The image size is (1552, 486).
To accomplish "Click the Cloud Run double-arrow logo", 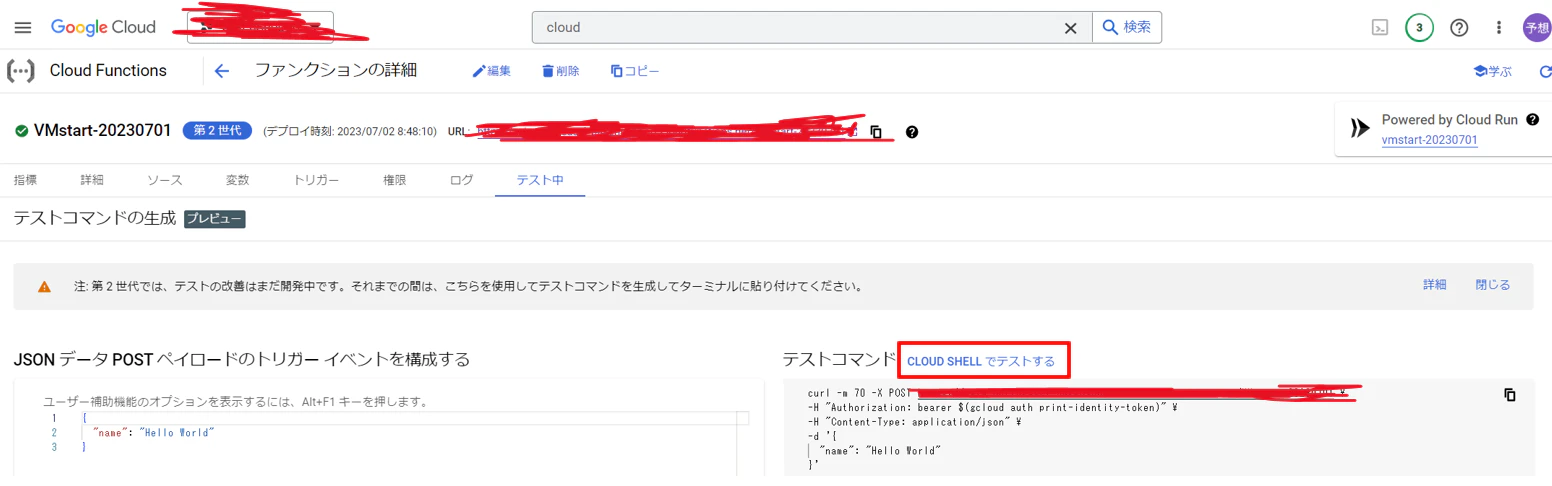I will point(1359,128).
